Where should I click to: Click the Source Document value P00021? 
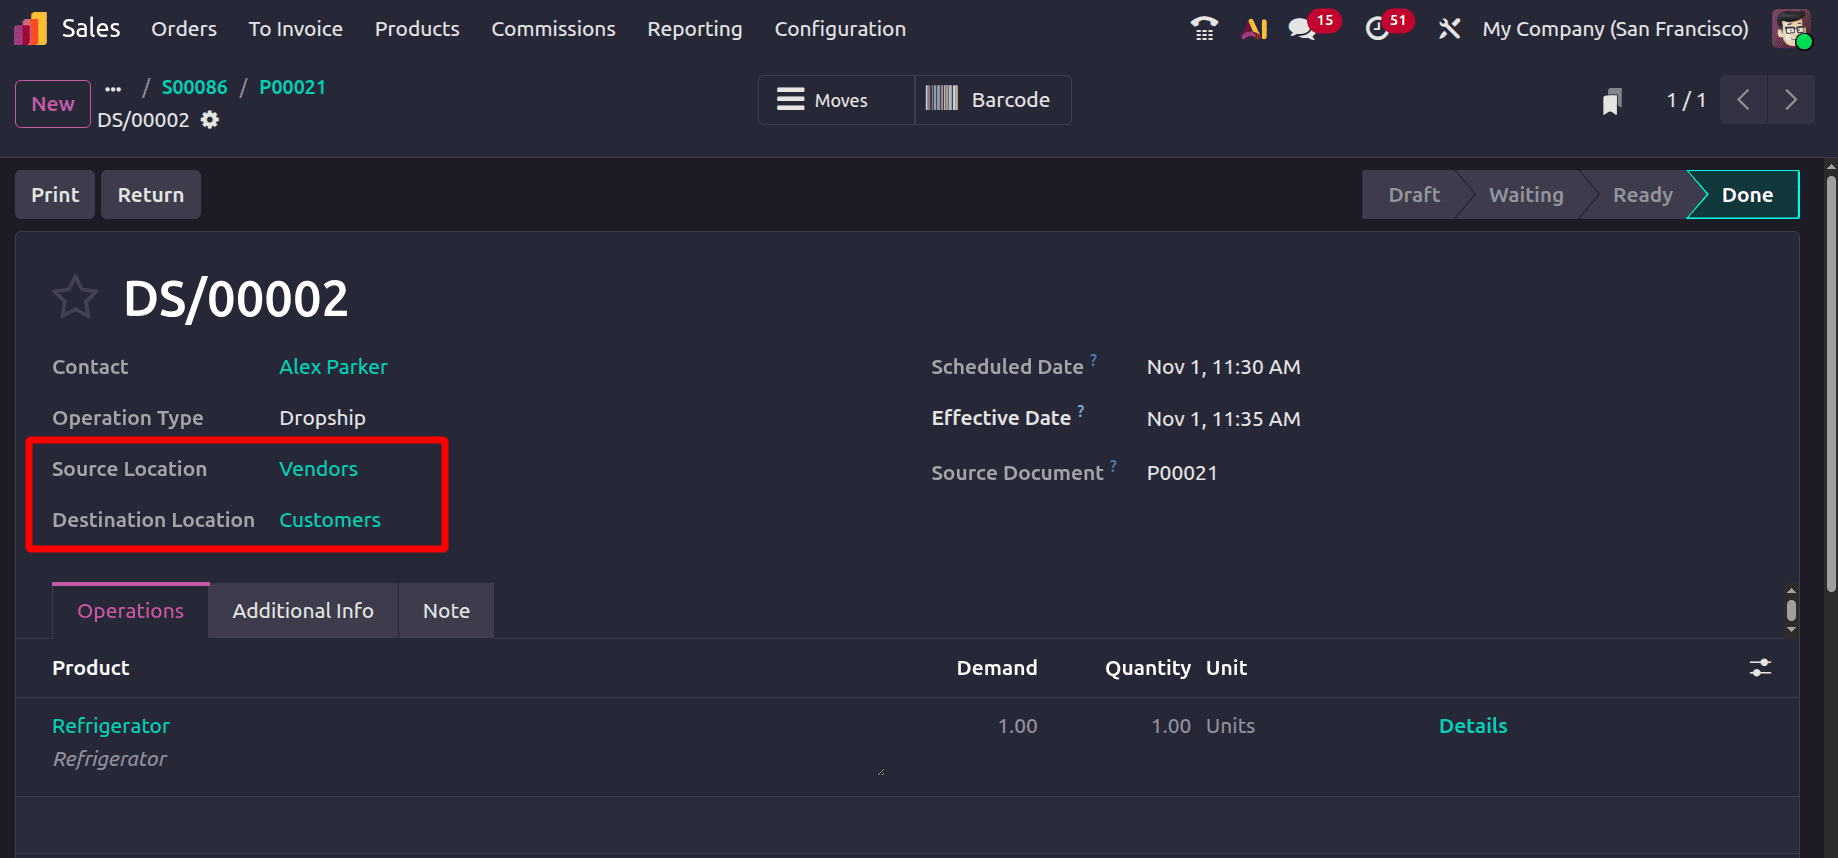tap(1182, 473)
